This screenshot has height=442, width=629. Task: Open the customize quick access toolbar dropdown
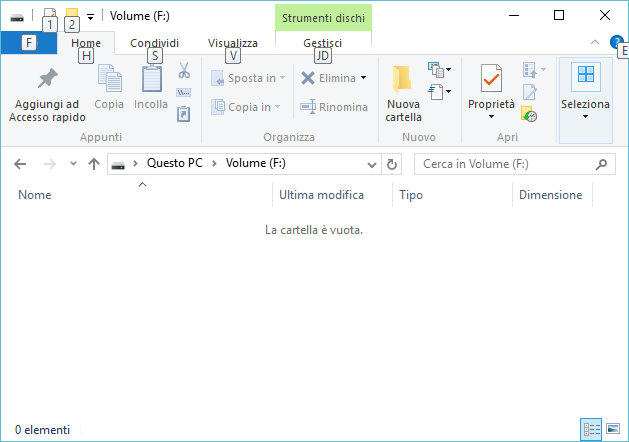[x=91, y=17]
